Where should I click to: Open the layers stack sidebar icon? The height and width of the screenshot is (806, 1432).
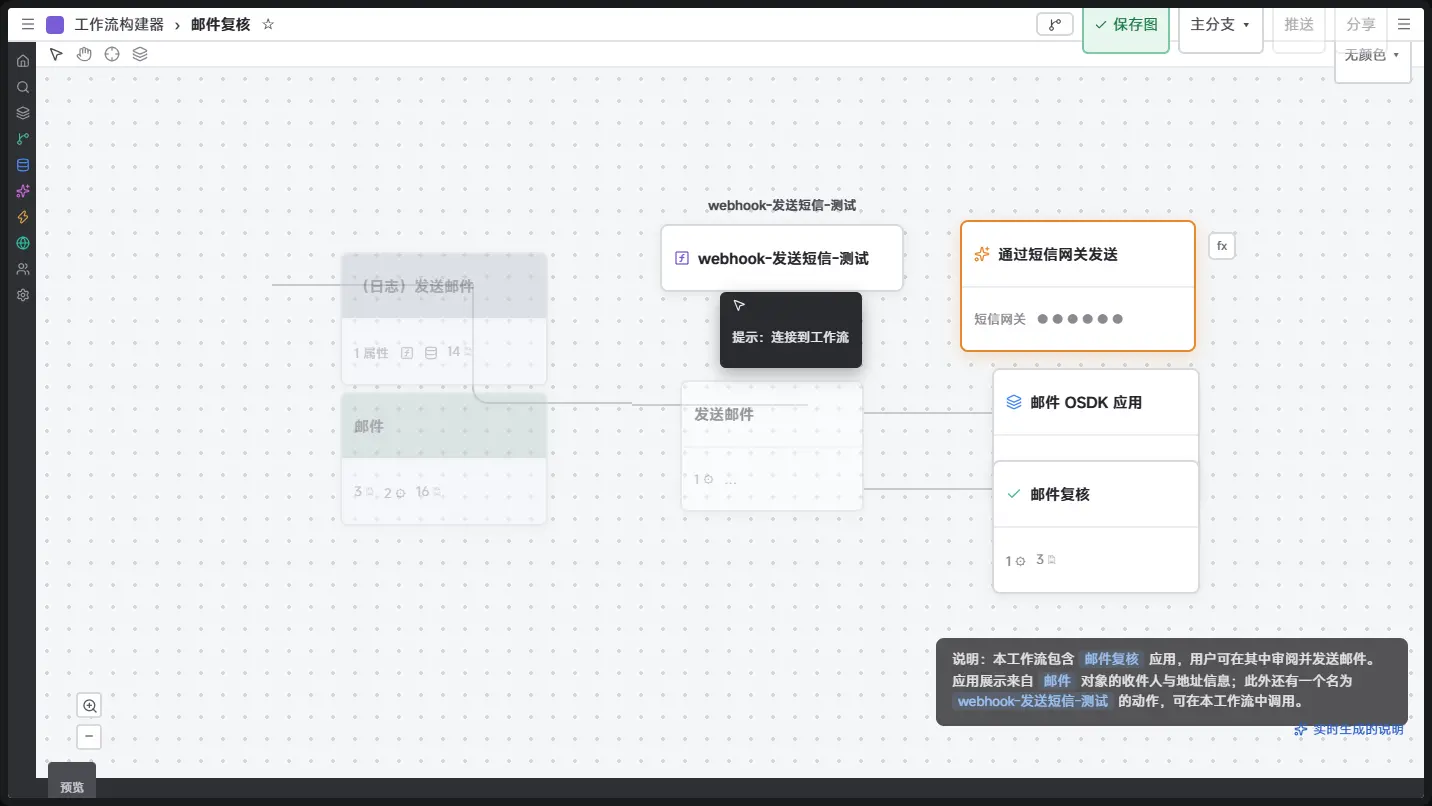tap(23, 113)
